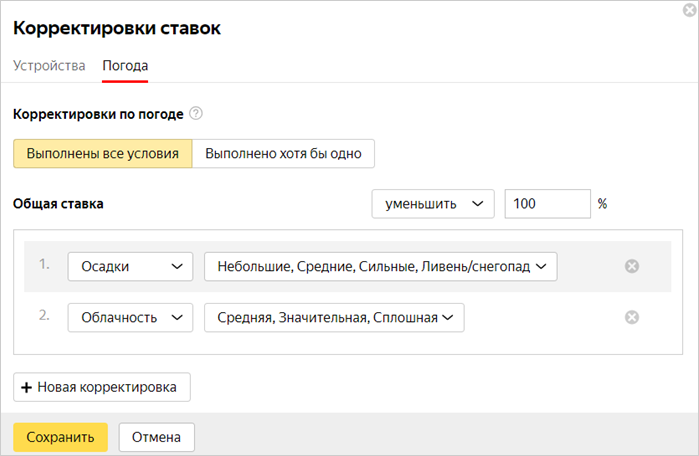
Task: Open the precipitation levels list starting with Небольшие
Action: pyautogui.click(x=380, y=266)
